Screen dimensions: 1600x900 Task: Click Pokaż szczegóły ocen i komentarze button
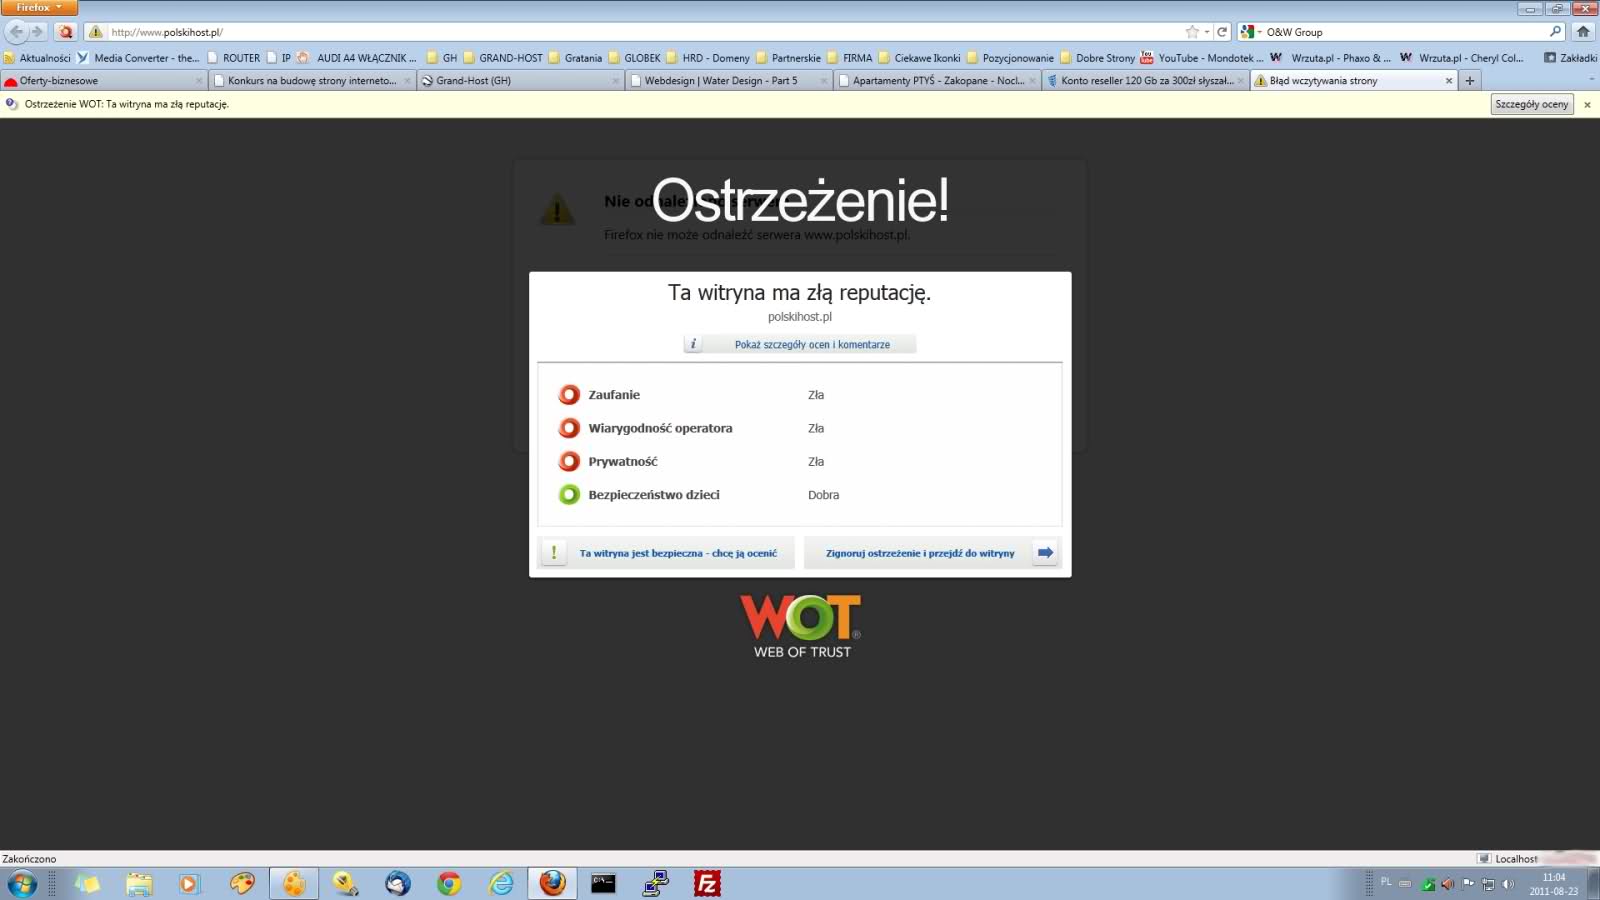pyautogui.click(x=799, y=344)
